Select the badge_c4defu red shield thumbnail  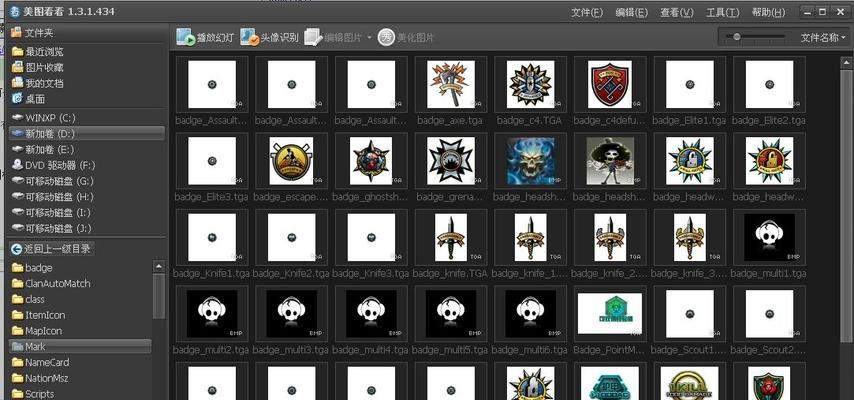[610, 84]
